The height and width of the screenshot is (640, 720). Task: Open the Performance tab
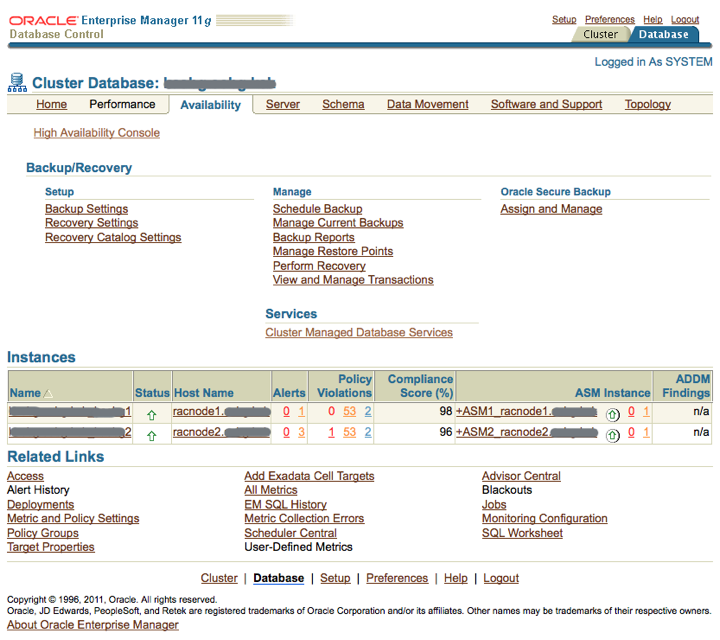(122, 104)
